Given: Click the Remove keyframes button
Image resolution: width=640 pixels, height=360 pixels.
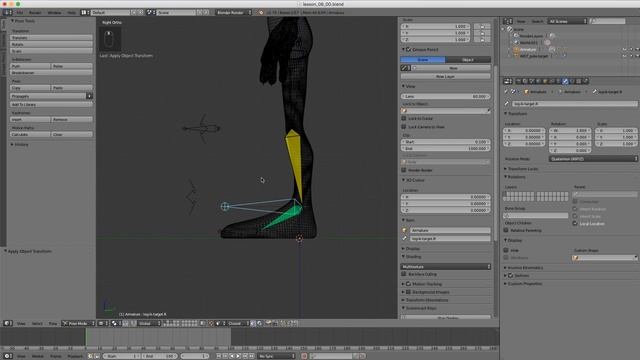Looking at the screenshot, I should (x=72, y=120).
